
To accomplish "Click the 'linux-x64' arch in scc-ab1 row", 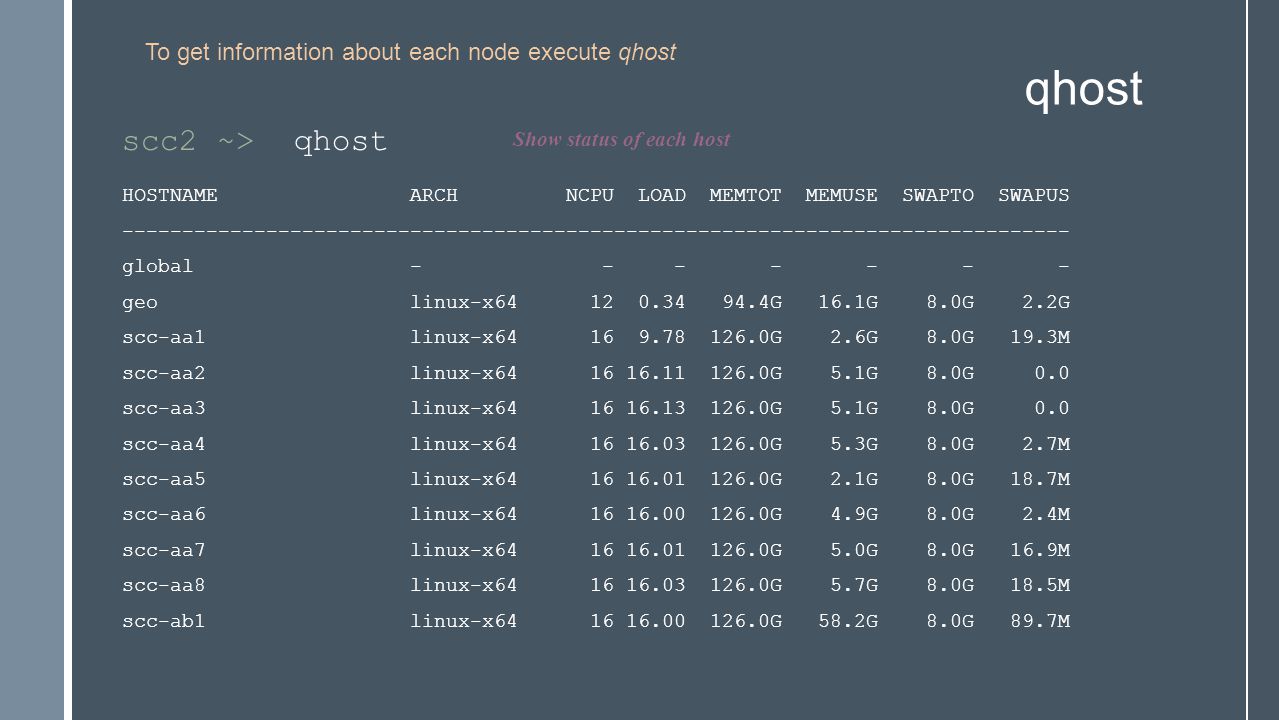I will tap(464, 622).
